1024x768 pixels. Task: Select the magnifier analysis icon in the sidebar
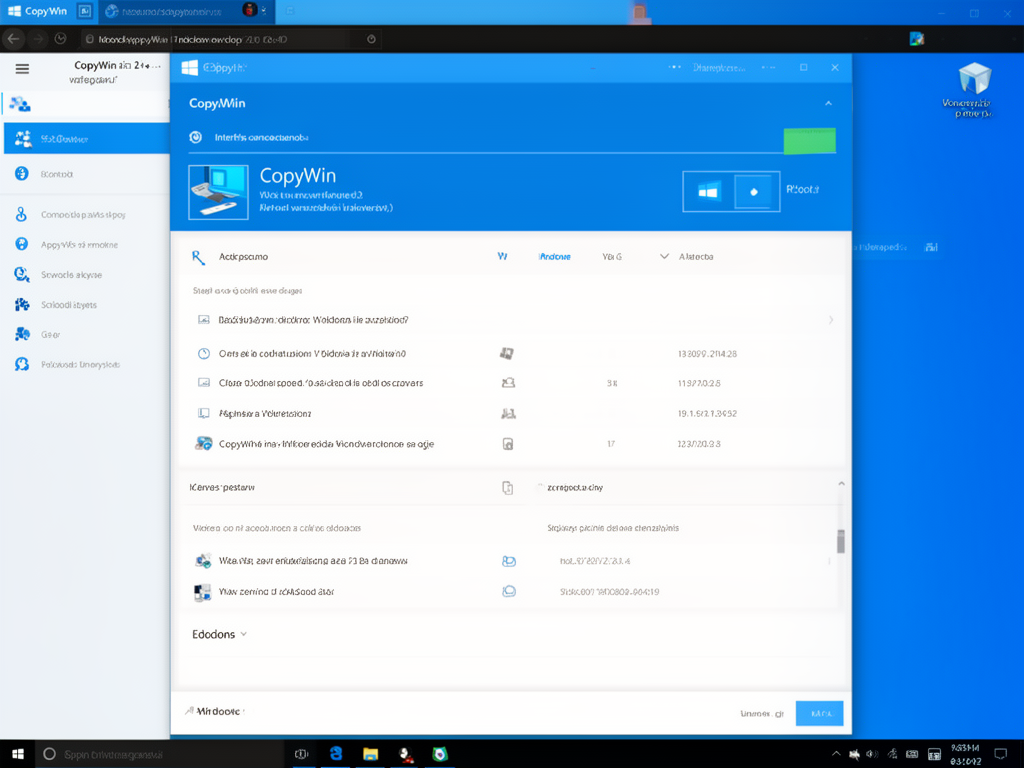click(20, 274)
